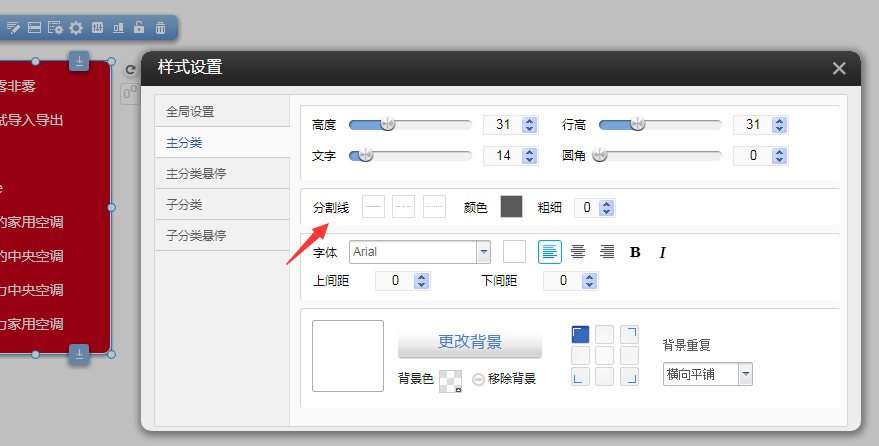Open the 横向平铺 background repeat dropdown
Image resolution: width=879 pixels, height=446 pixels.
click(745, 374)
